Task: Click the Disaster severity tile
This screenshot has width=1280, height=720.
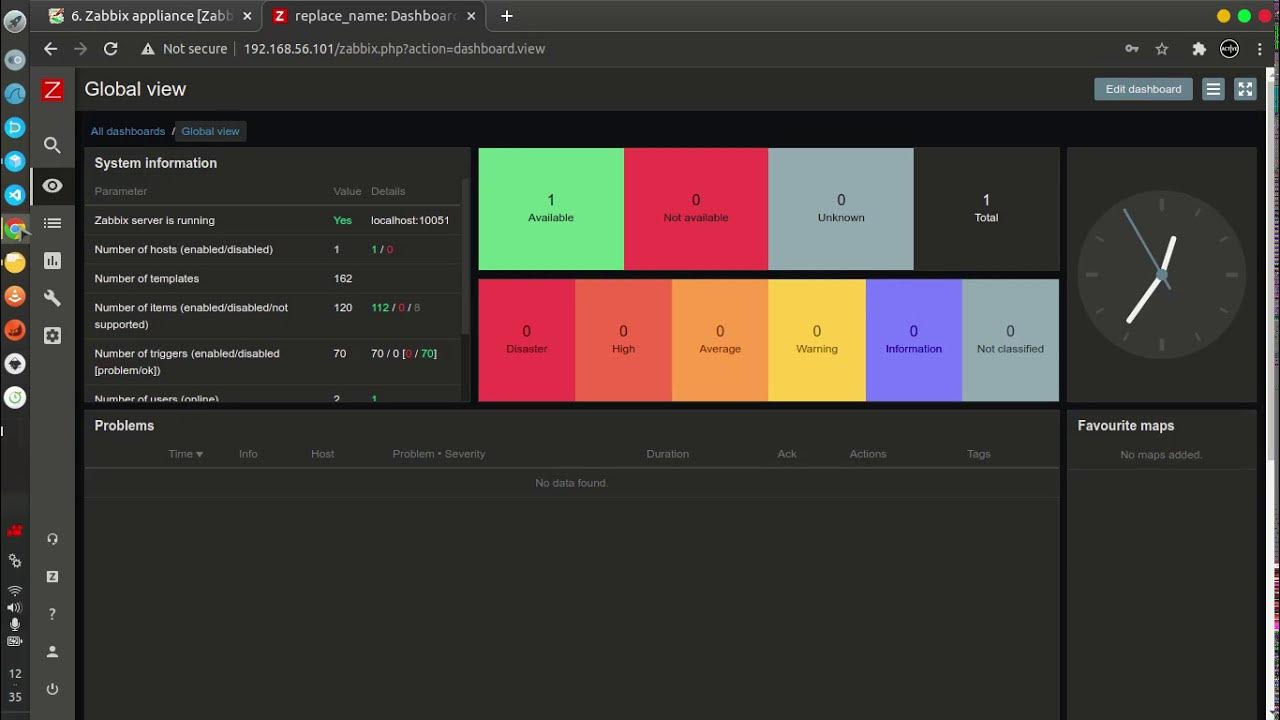Action: pos(527,340)
